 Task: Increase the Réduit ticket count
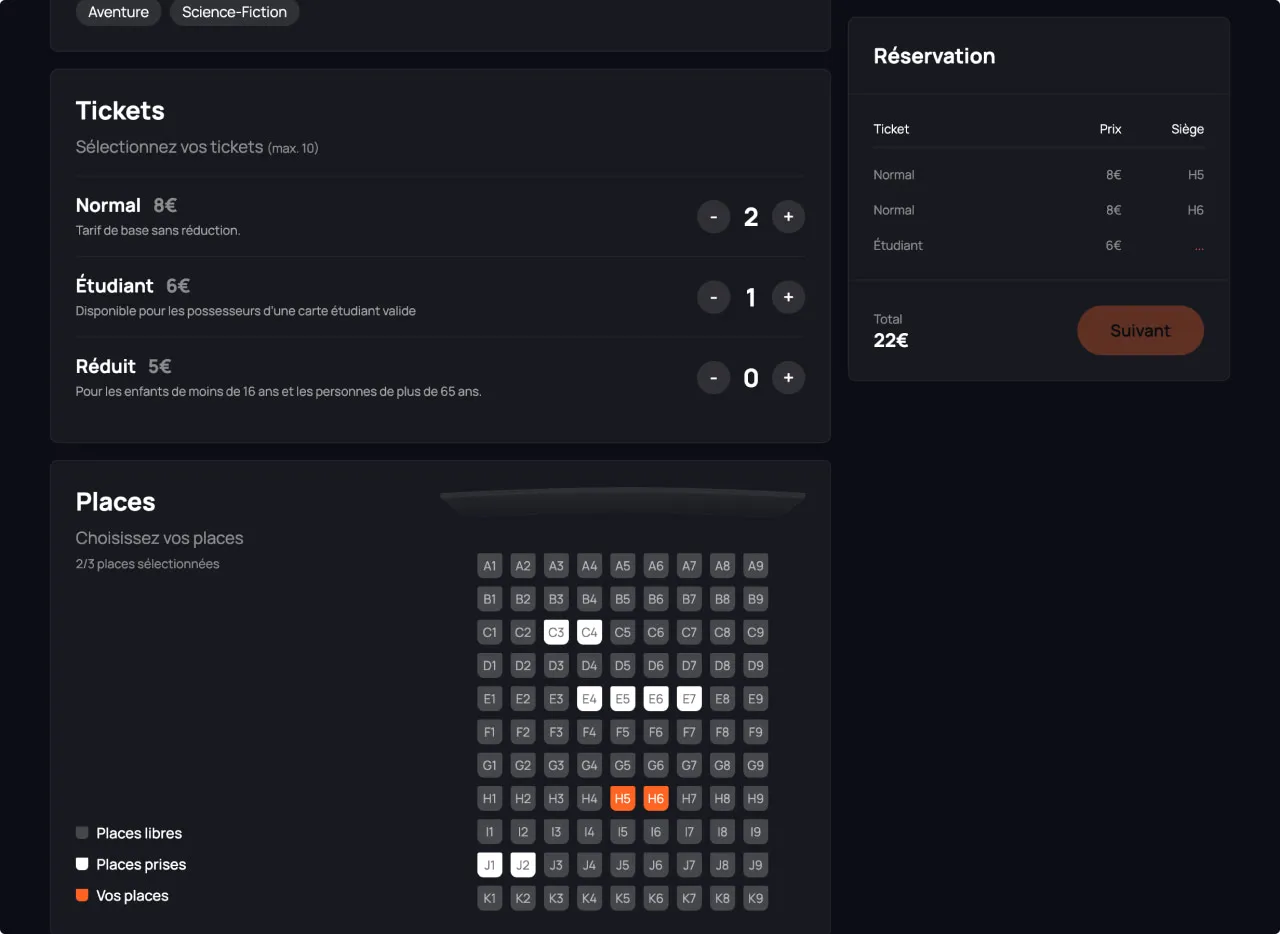pos(788,378)
